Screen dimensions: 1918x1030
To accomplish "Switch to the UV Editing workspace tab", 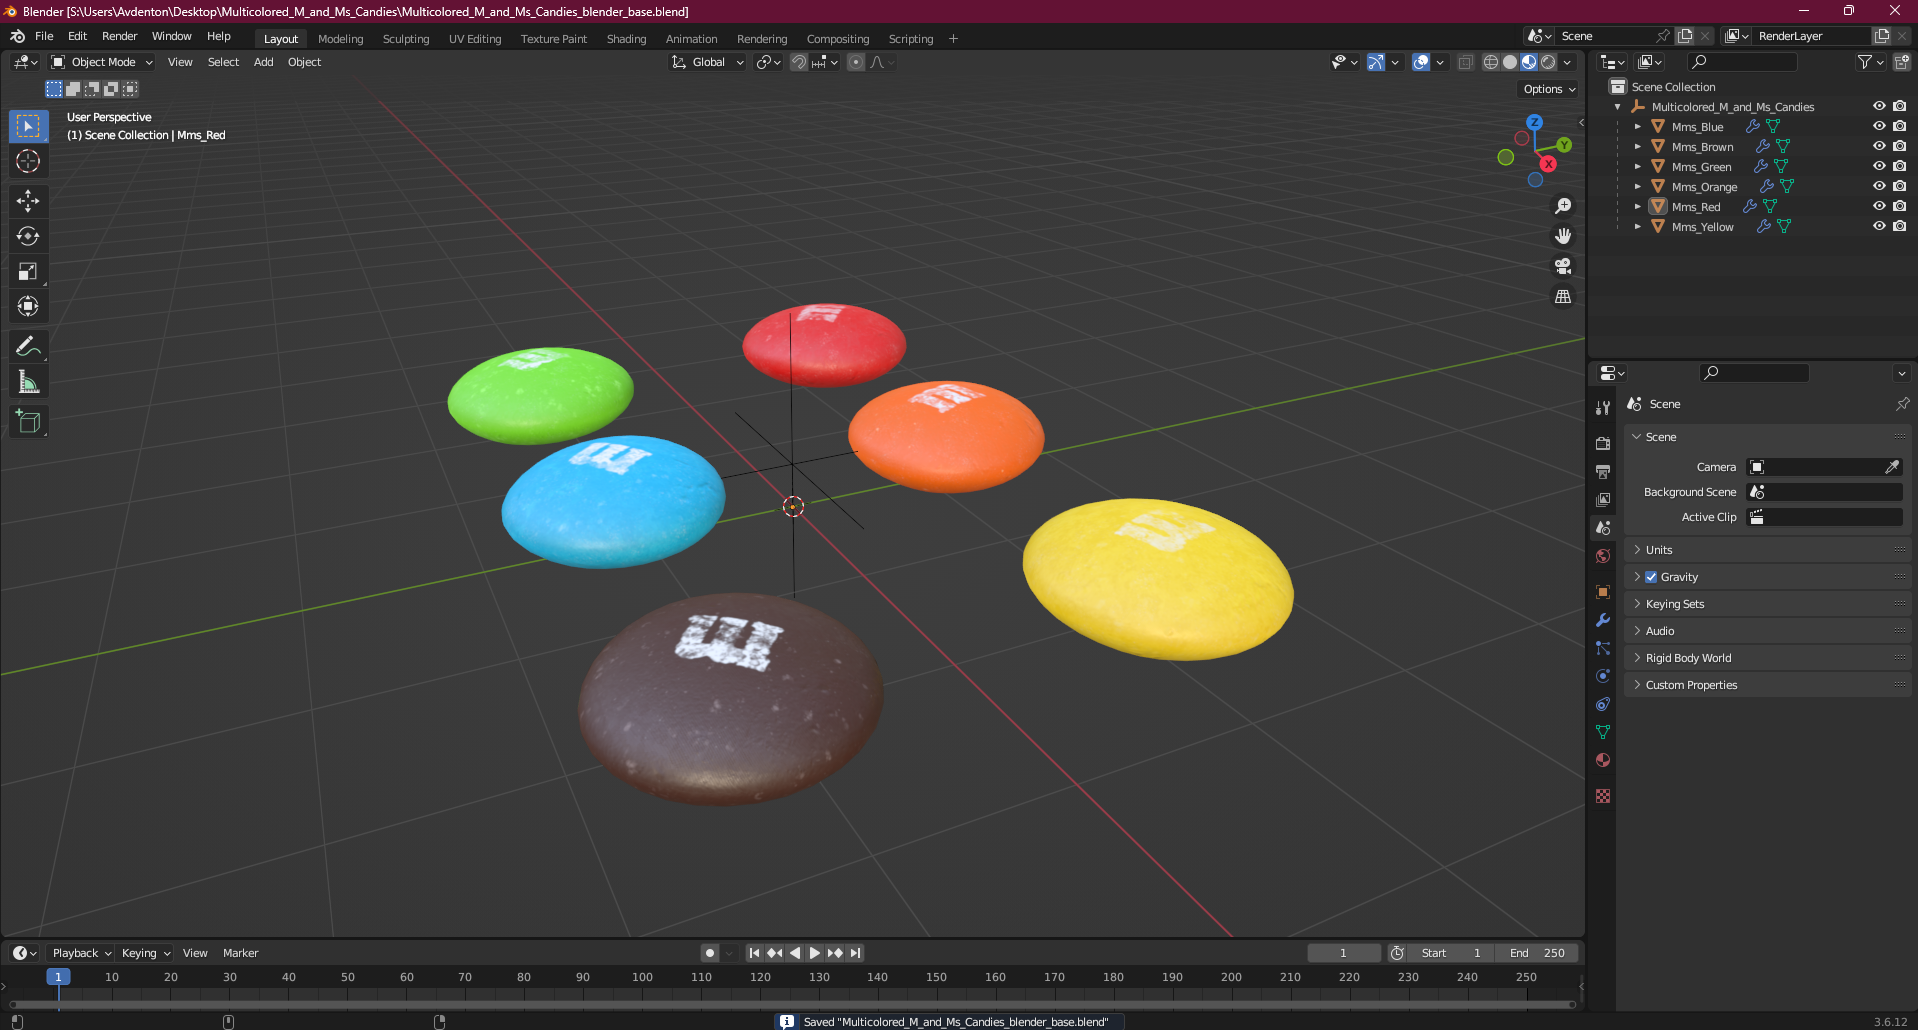I will tap(475, 39).
